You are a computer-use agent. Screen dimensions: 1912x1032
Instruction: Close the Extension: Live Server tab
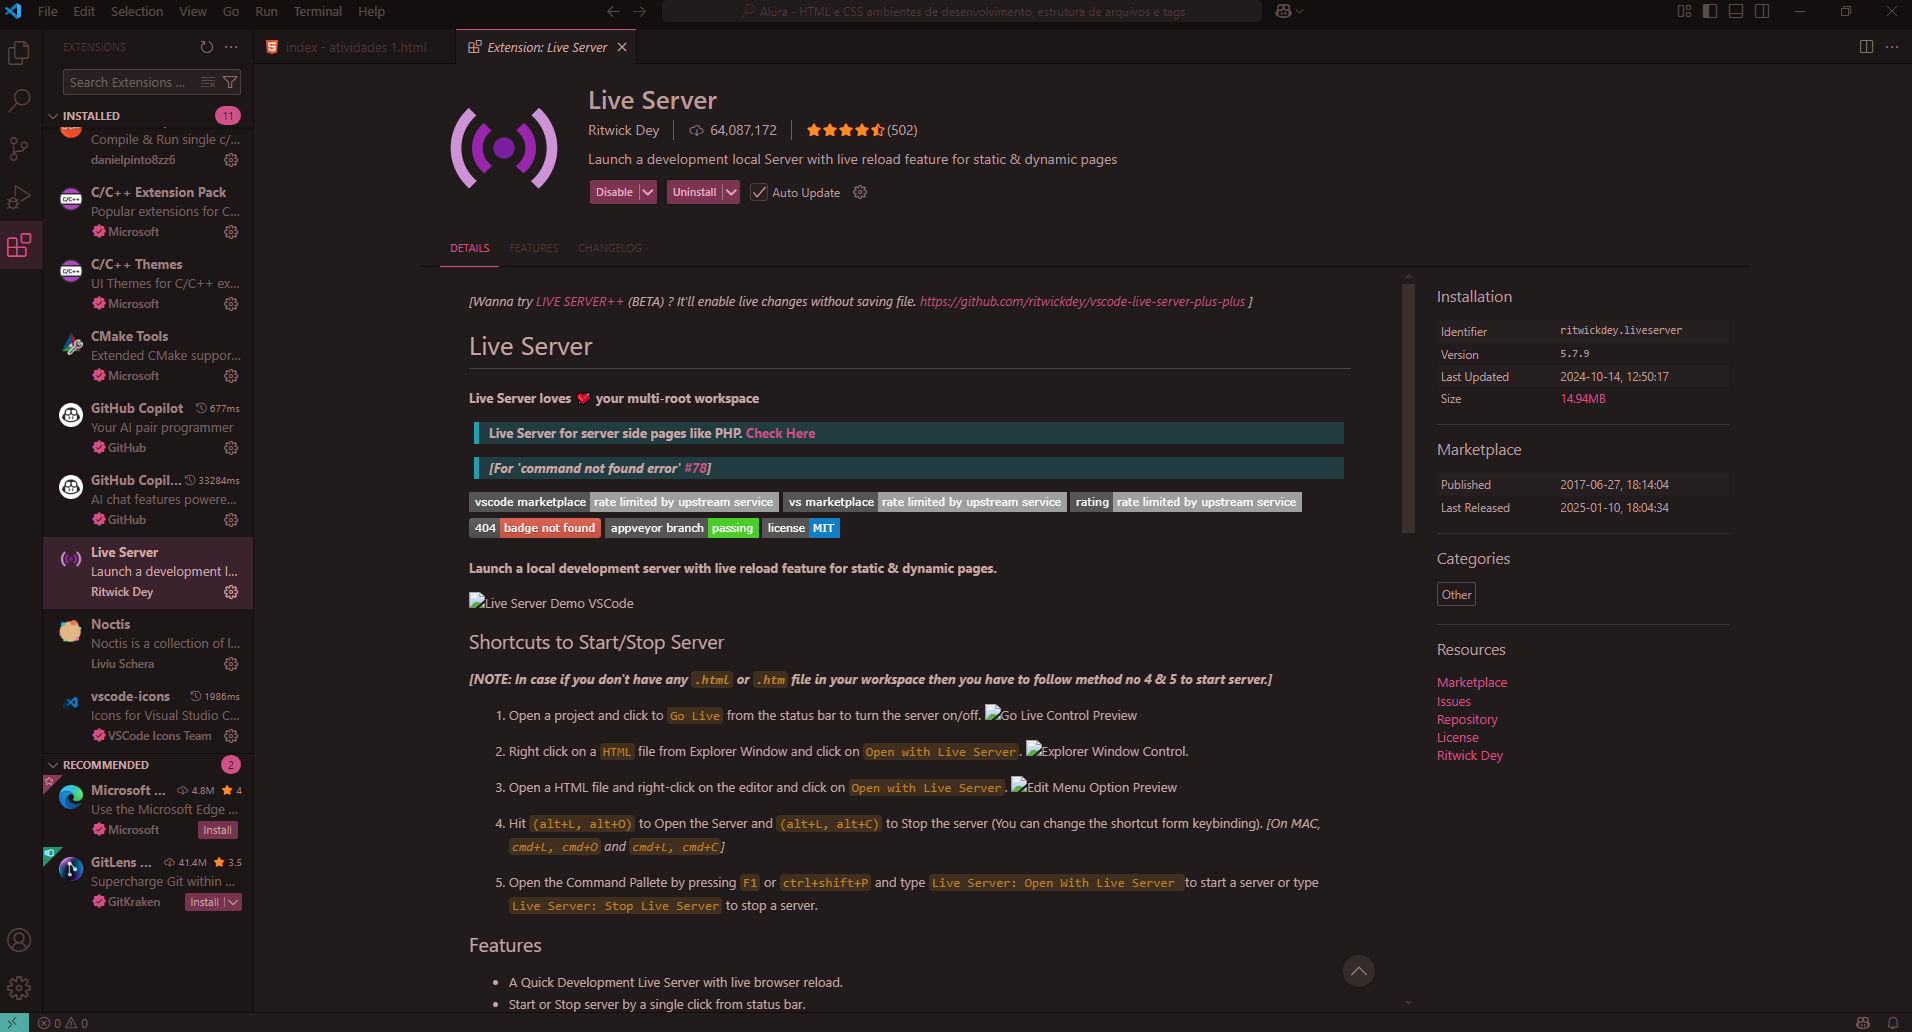pos(622,47)
